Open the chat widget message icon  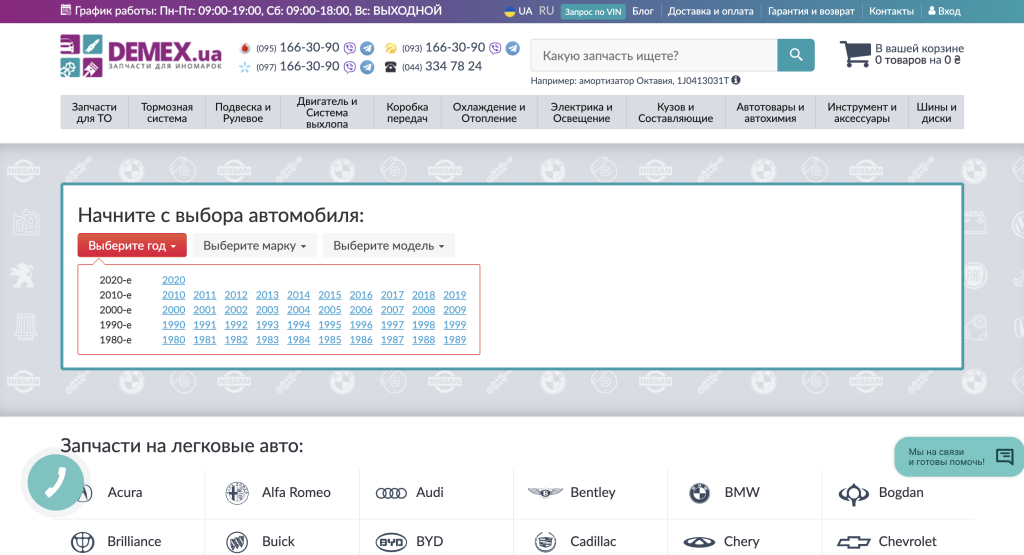(x=1004, y=456)
